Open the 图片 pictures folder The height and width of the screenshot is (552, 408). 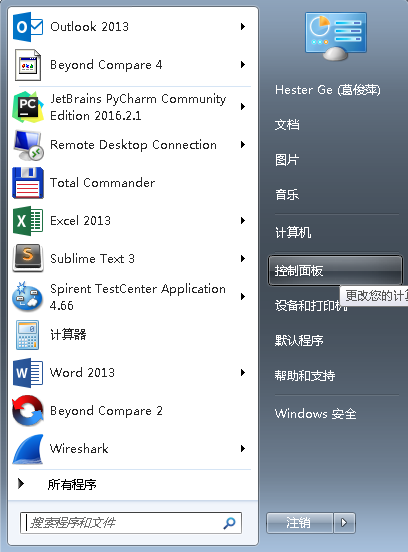(x=287, y=160)
